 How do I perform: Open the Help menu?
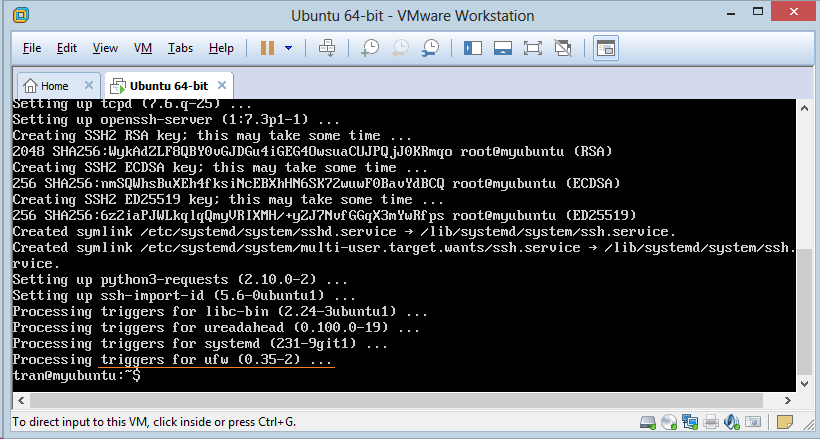221,48
